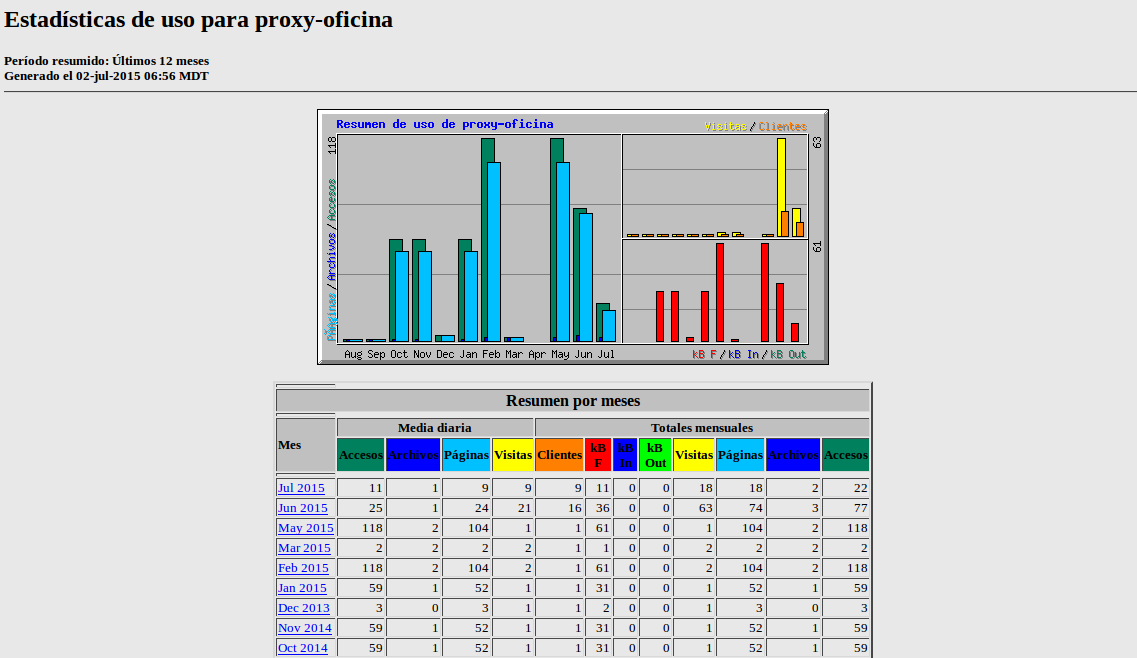Click the orange Clientes column header

559,455
